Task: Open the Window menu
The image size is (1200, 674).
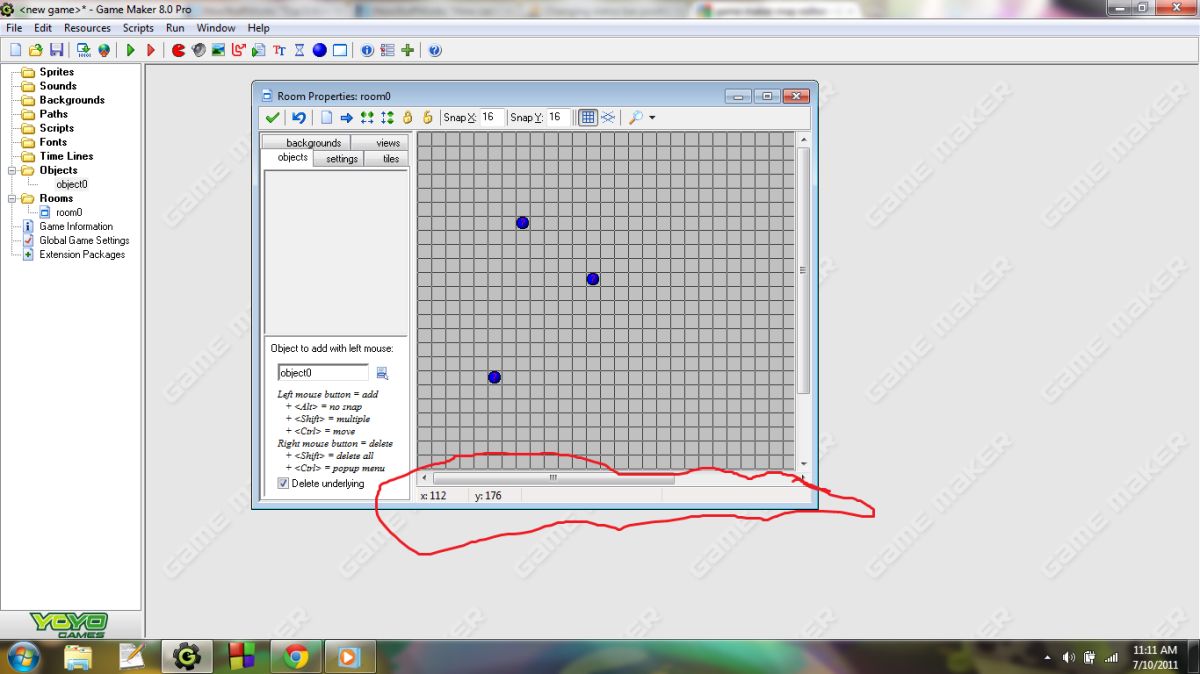Action: [216, 28]
